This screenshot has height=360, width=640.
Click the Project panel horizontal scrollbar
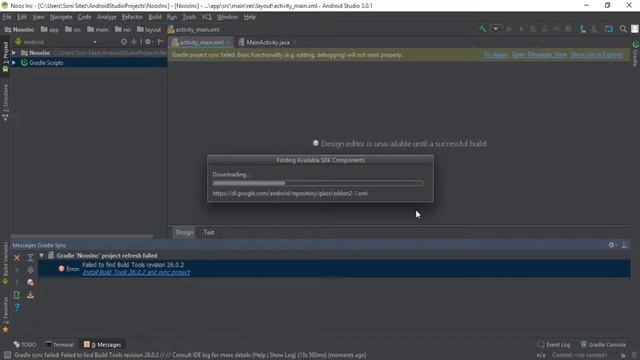coord(82,236)
